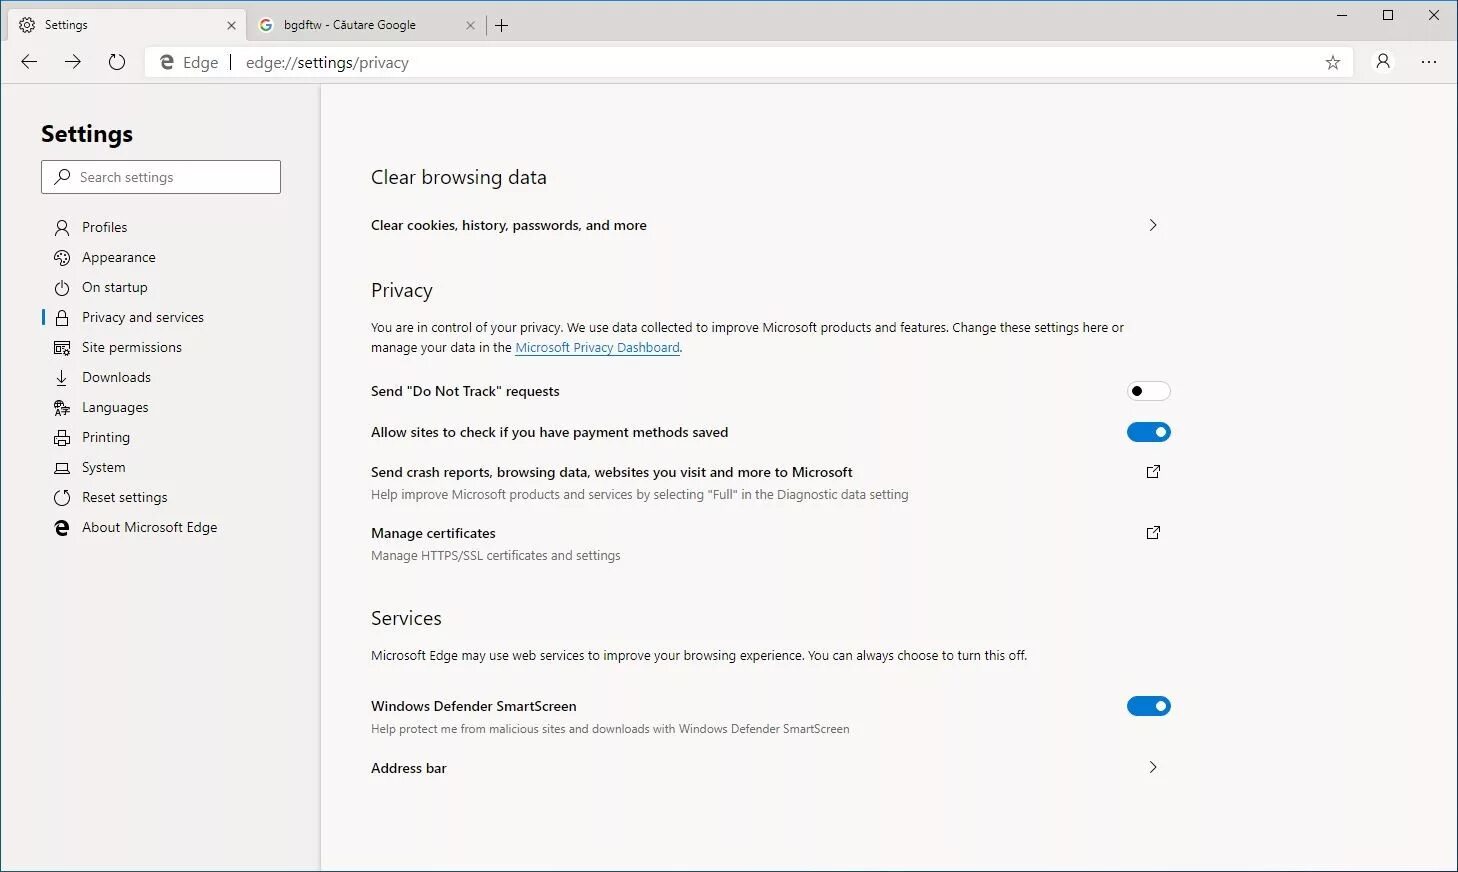
Task: Open the Settings and more ellipsis menu
Action: pyautogui.click(x=1429, y=62)
